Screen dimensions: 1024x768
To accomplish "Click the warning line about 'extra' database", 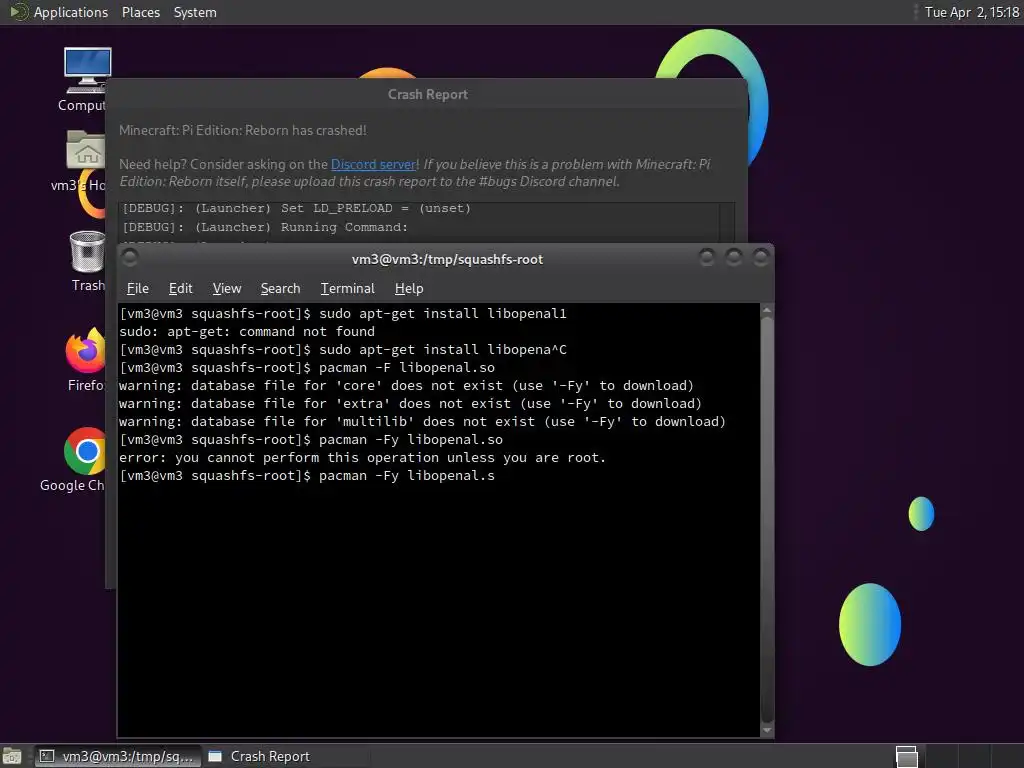I will pyautogui.click(x=410, y=404).
